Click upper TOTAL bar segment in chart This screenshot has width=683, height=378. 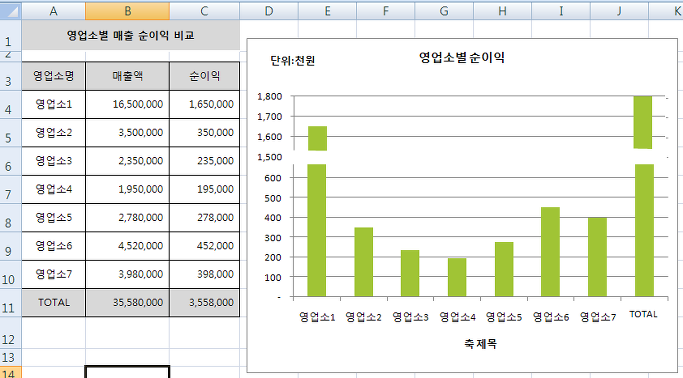tap(643, 122)
